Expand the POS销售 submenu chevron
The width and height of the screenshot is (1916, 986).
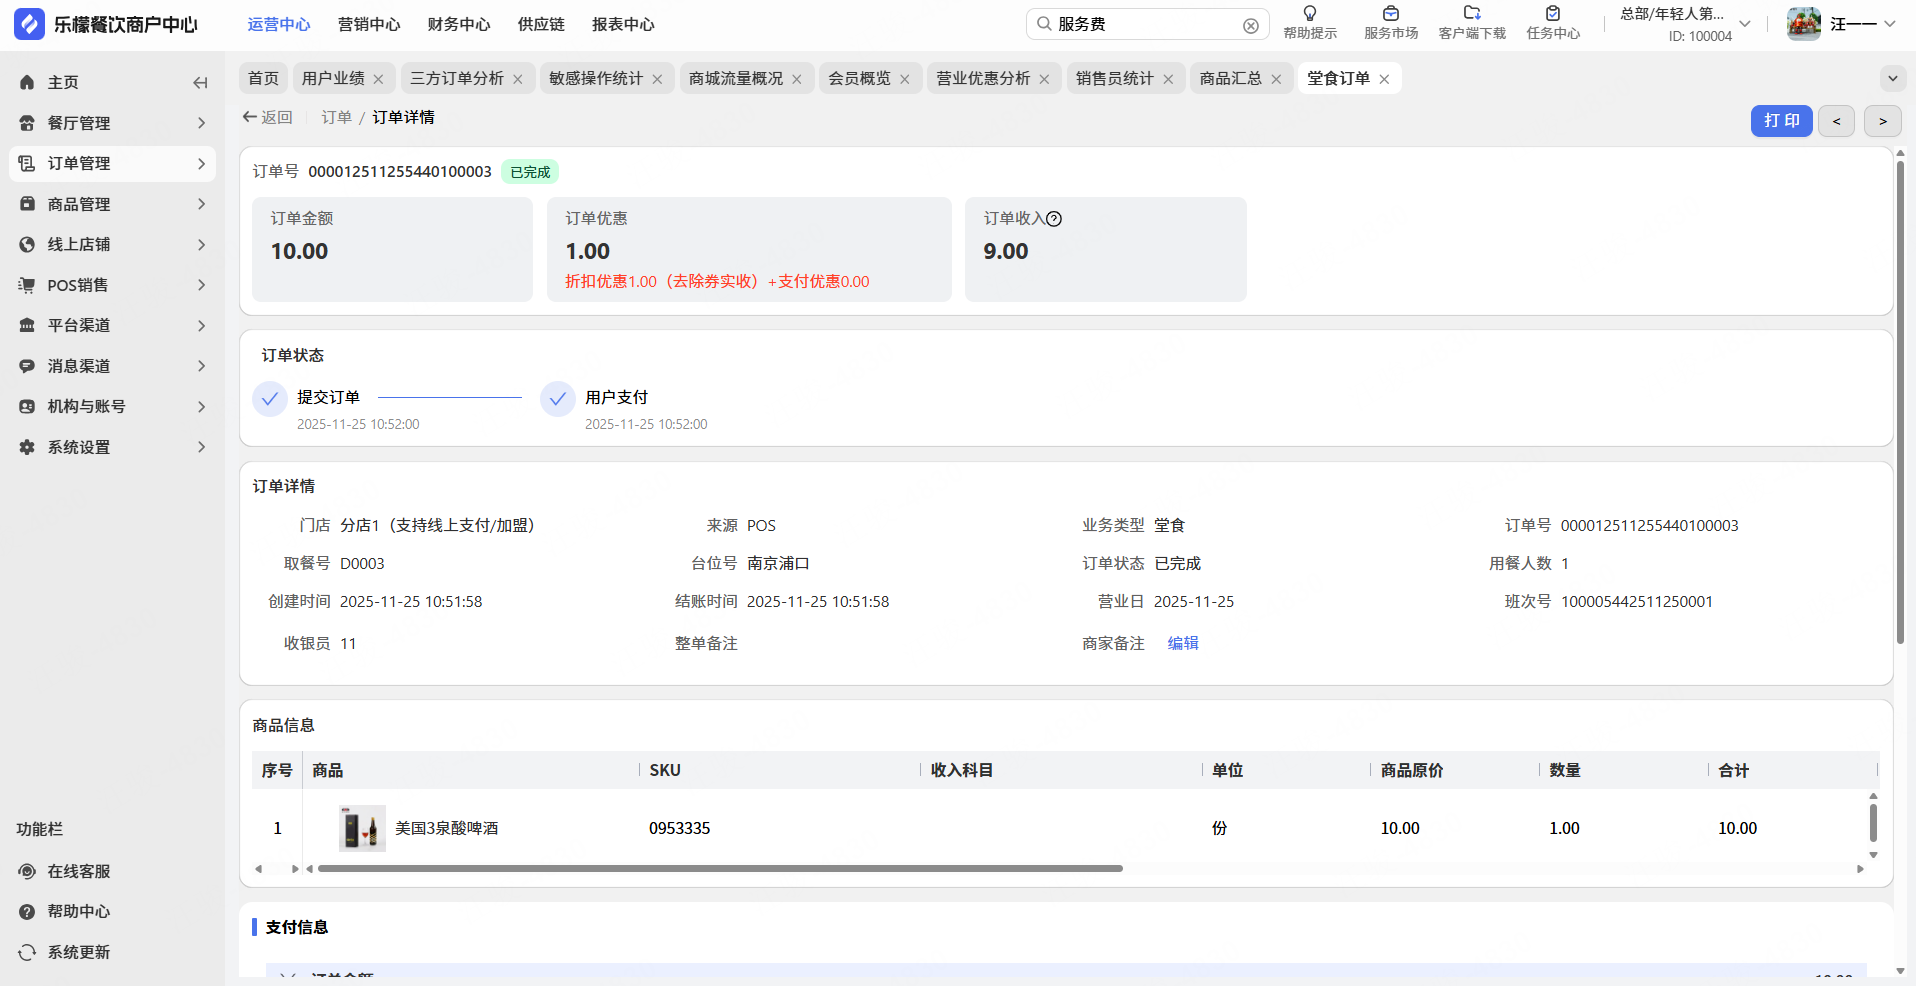[201, 285]
